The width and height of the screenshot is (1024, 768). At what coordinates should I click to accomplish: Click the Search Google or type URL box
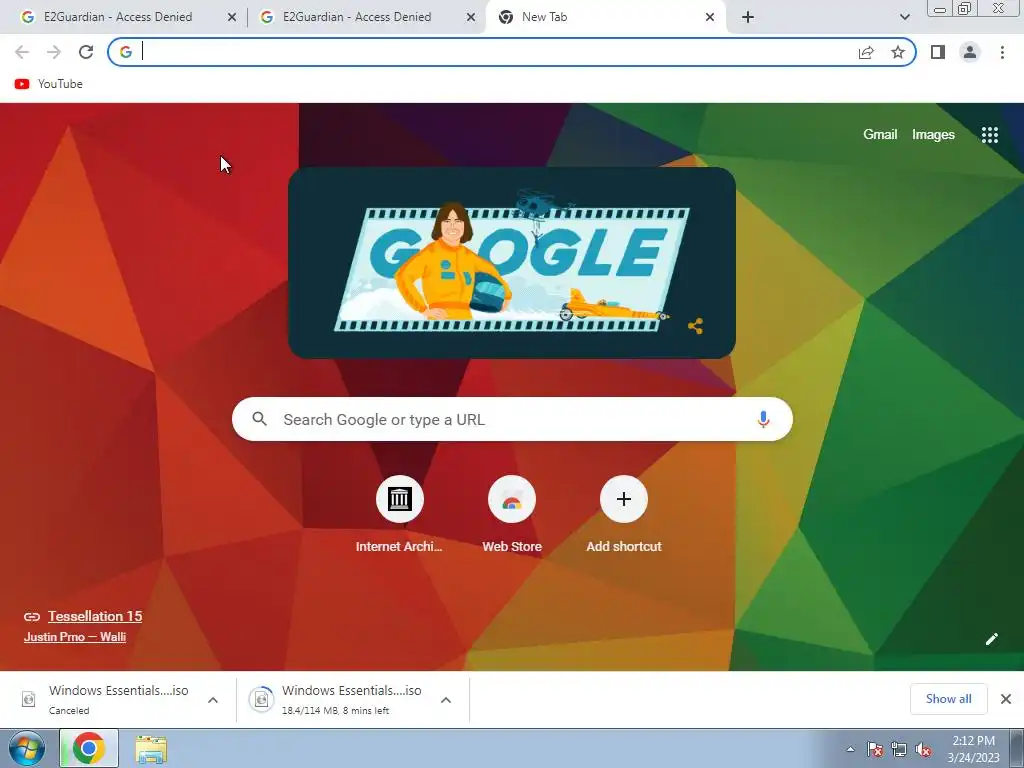pos(512,419)
